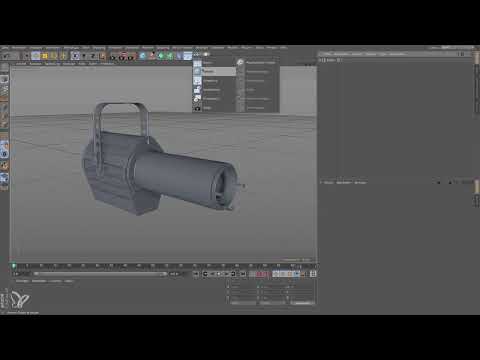Choose Stage in the popup list
Screen dimensions: 480x360
point(207,108)
